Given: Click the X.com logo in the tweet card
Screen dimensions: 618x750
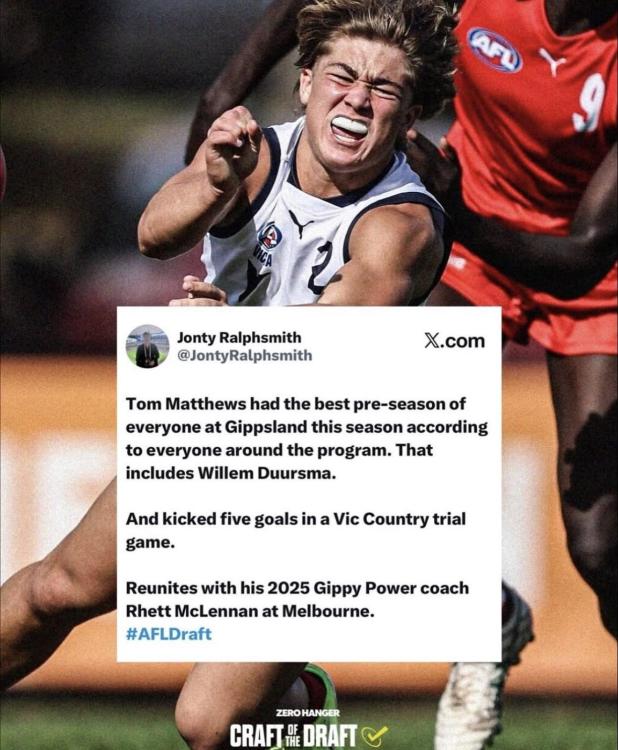Looking at the screenshot, I should [x=454, y=341].
